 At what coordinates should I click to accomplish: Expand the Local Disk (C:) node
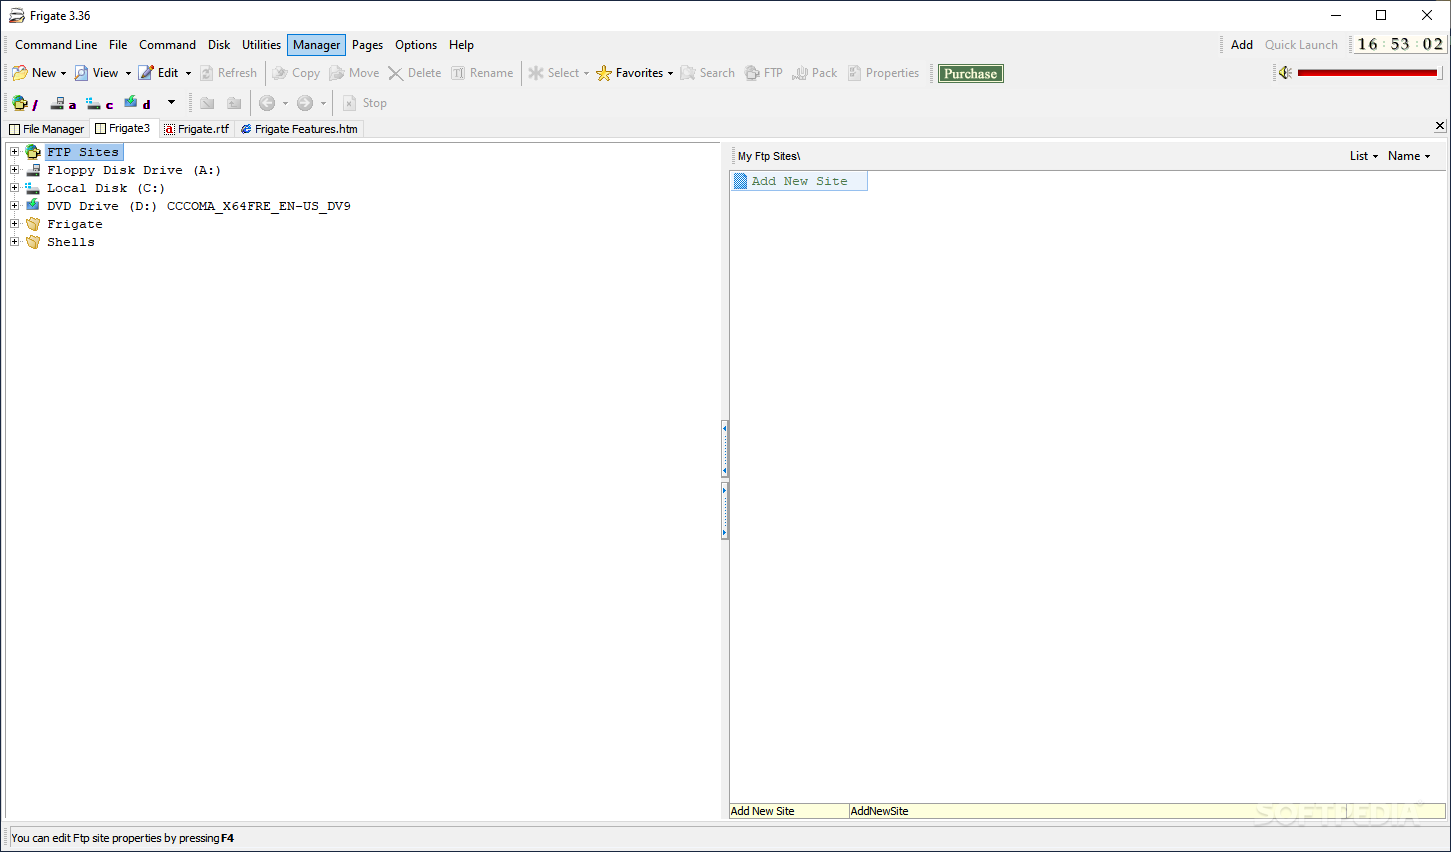(x=15, y=188)
